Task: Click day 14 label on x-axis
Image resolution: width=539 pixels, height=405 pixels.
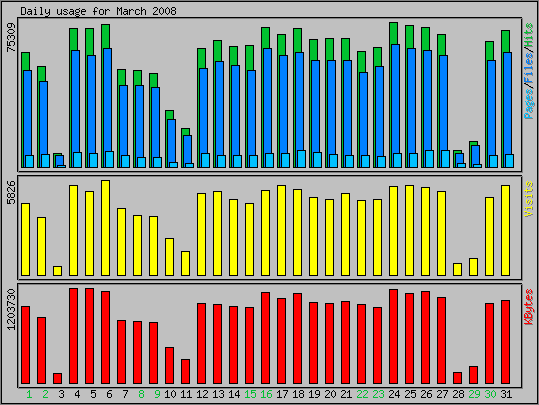Action: click(234, 394)
